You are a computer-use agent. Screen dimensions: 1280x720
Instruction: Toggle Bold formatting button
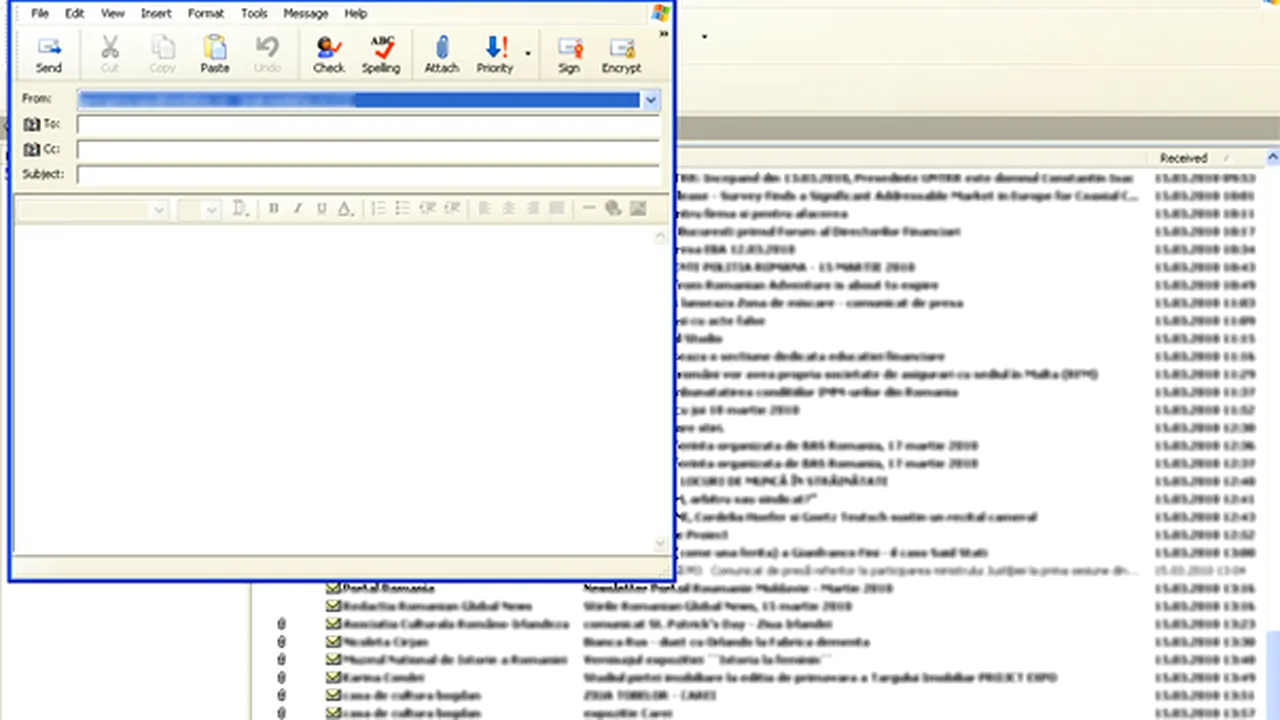tap(274, 208)
